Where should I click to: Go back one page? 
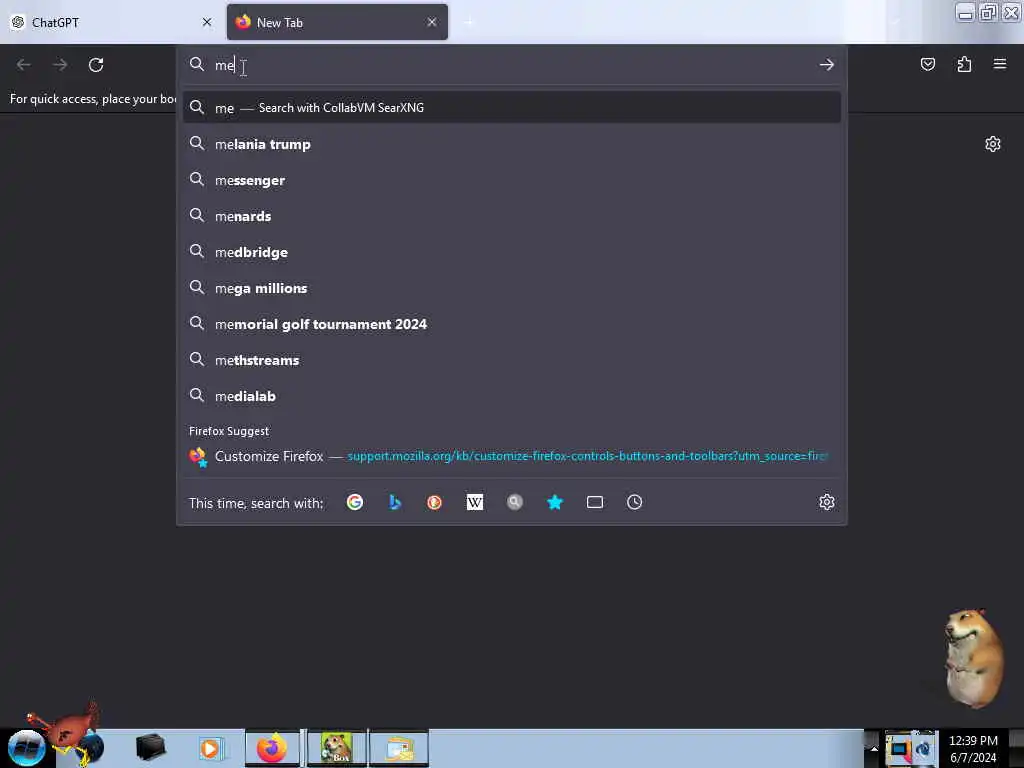[24, 65]
